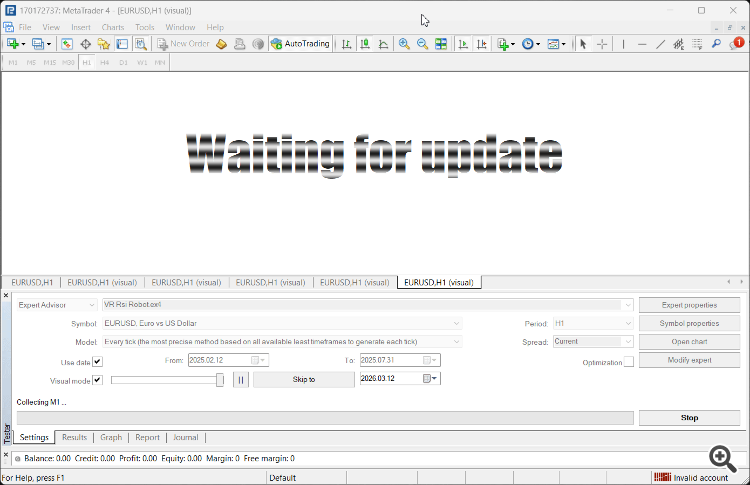Click the Open chart button
This screenshot has height=485, width=750.
(x=689, y=342)
